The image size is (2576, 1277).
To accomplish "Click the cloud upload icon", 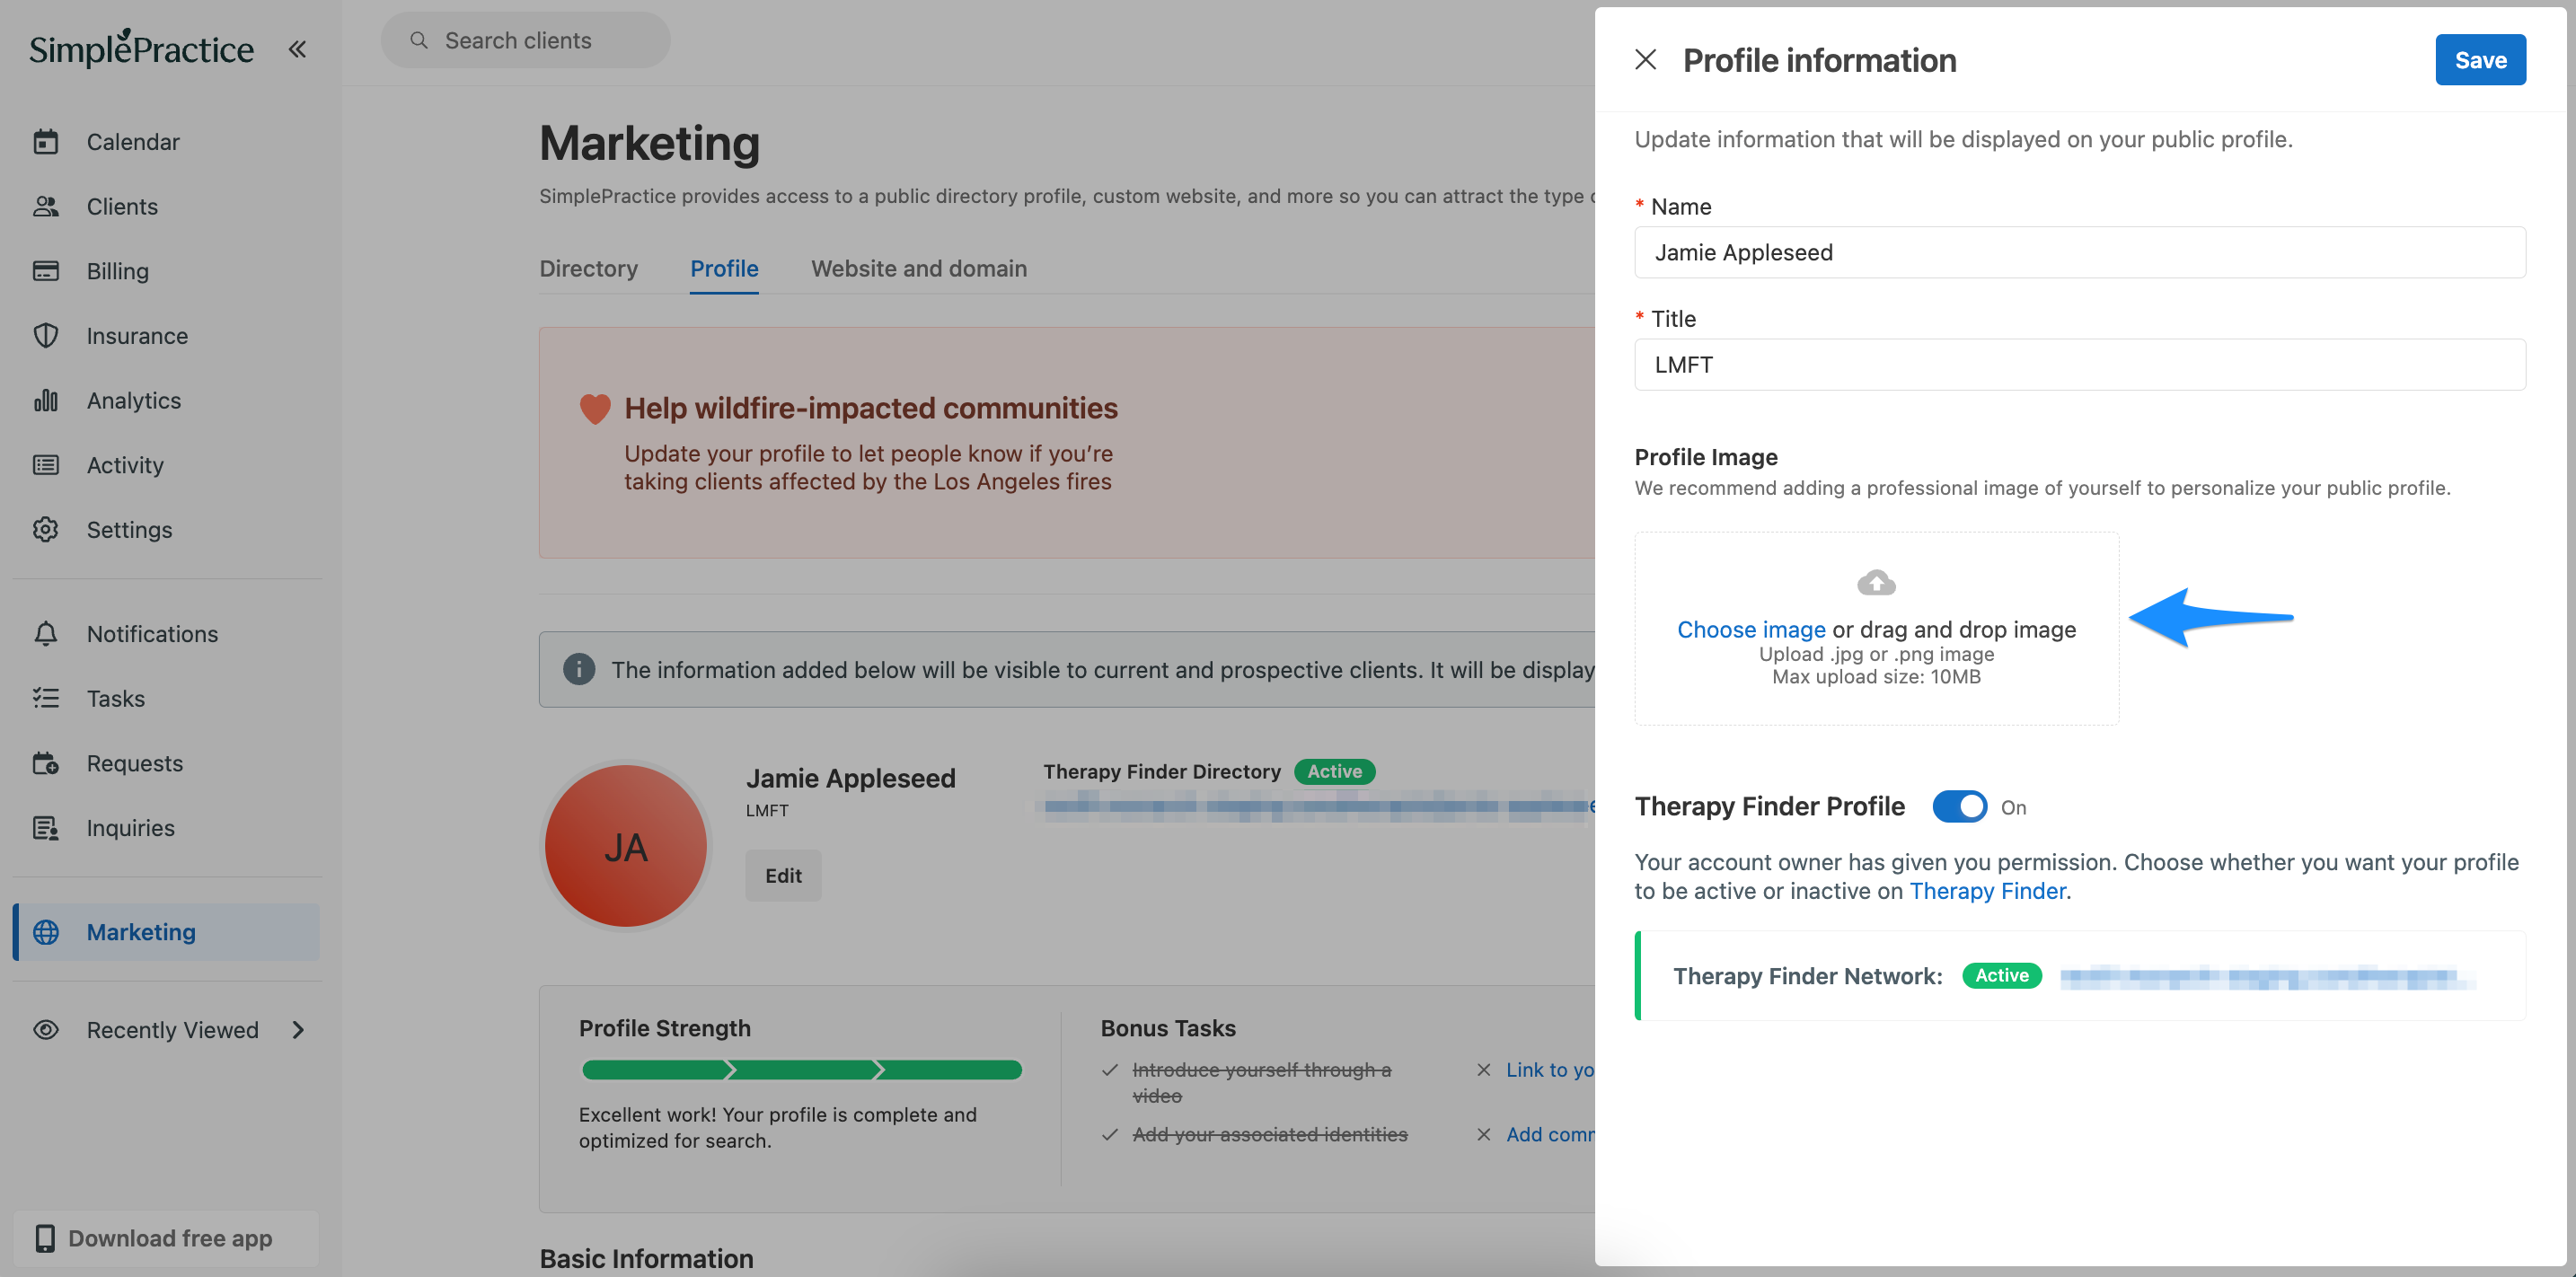I will (1876, 582).
